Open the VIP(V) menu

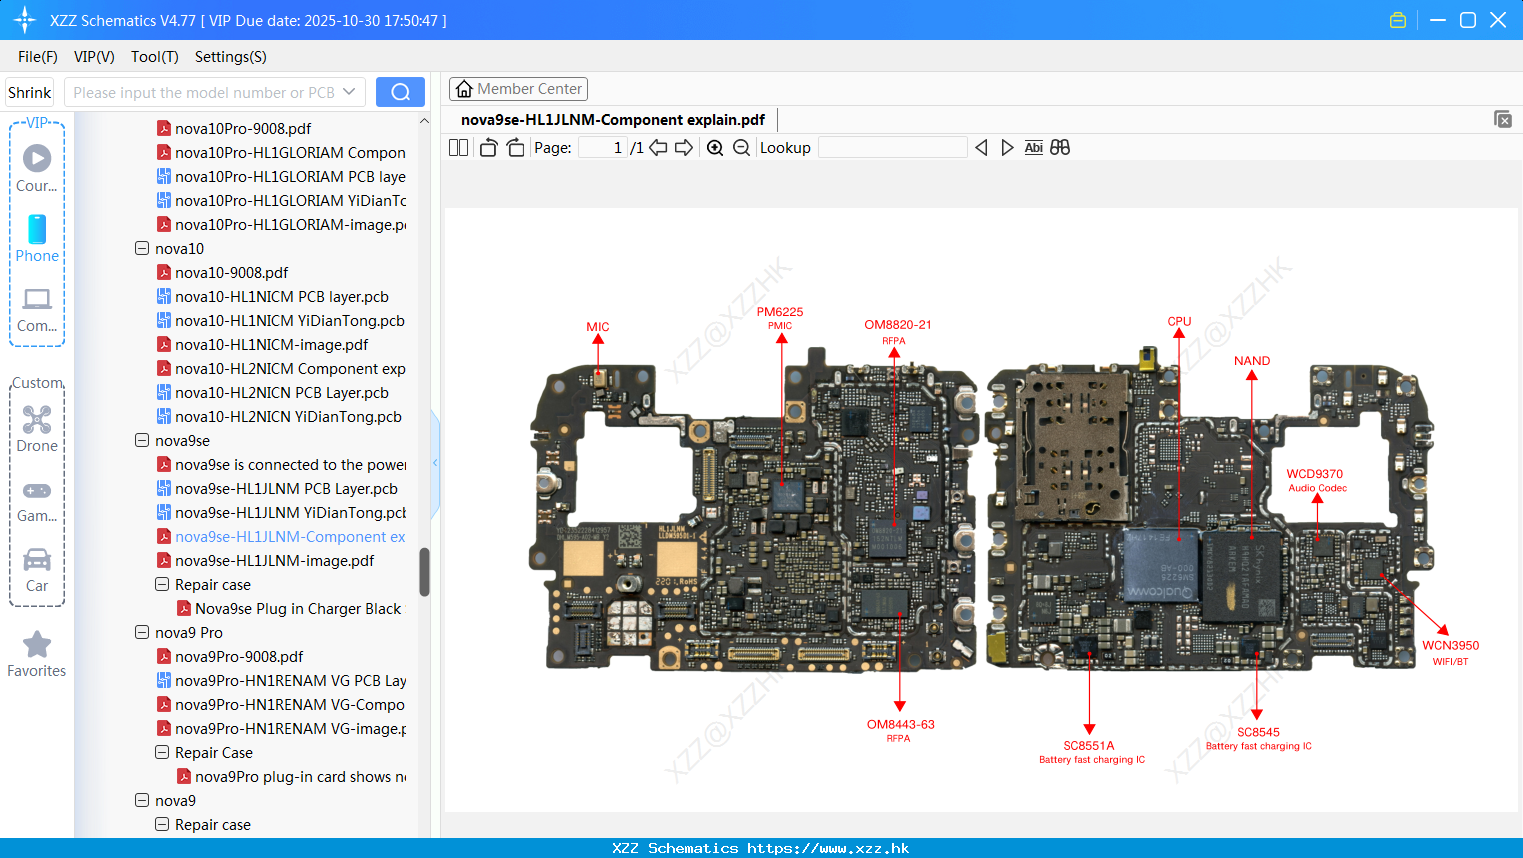click(94, 57)
